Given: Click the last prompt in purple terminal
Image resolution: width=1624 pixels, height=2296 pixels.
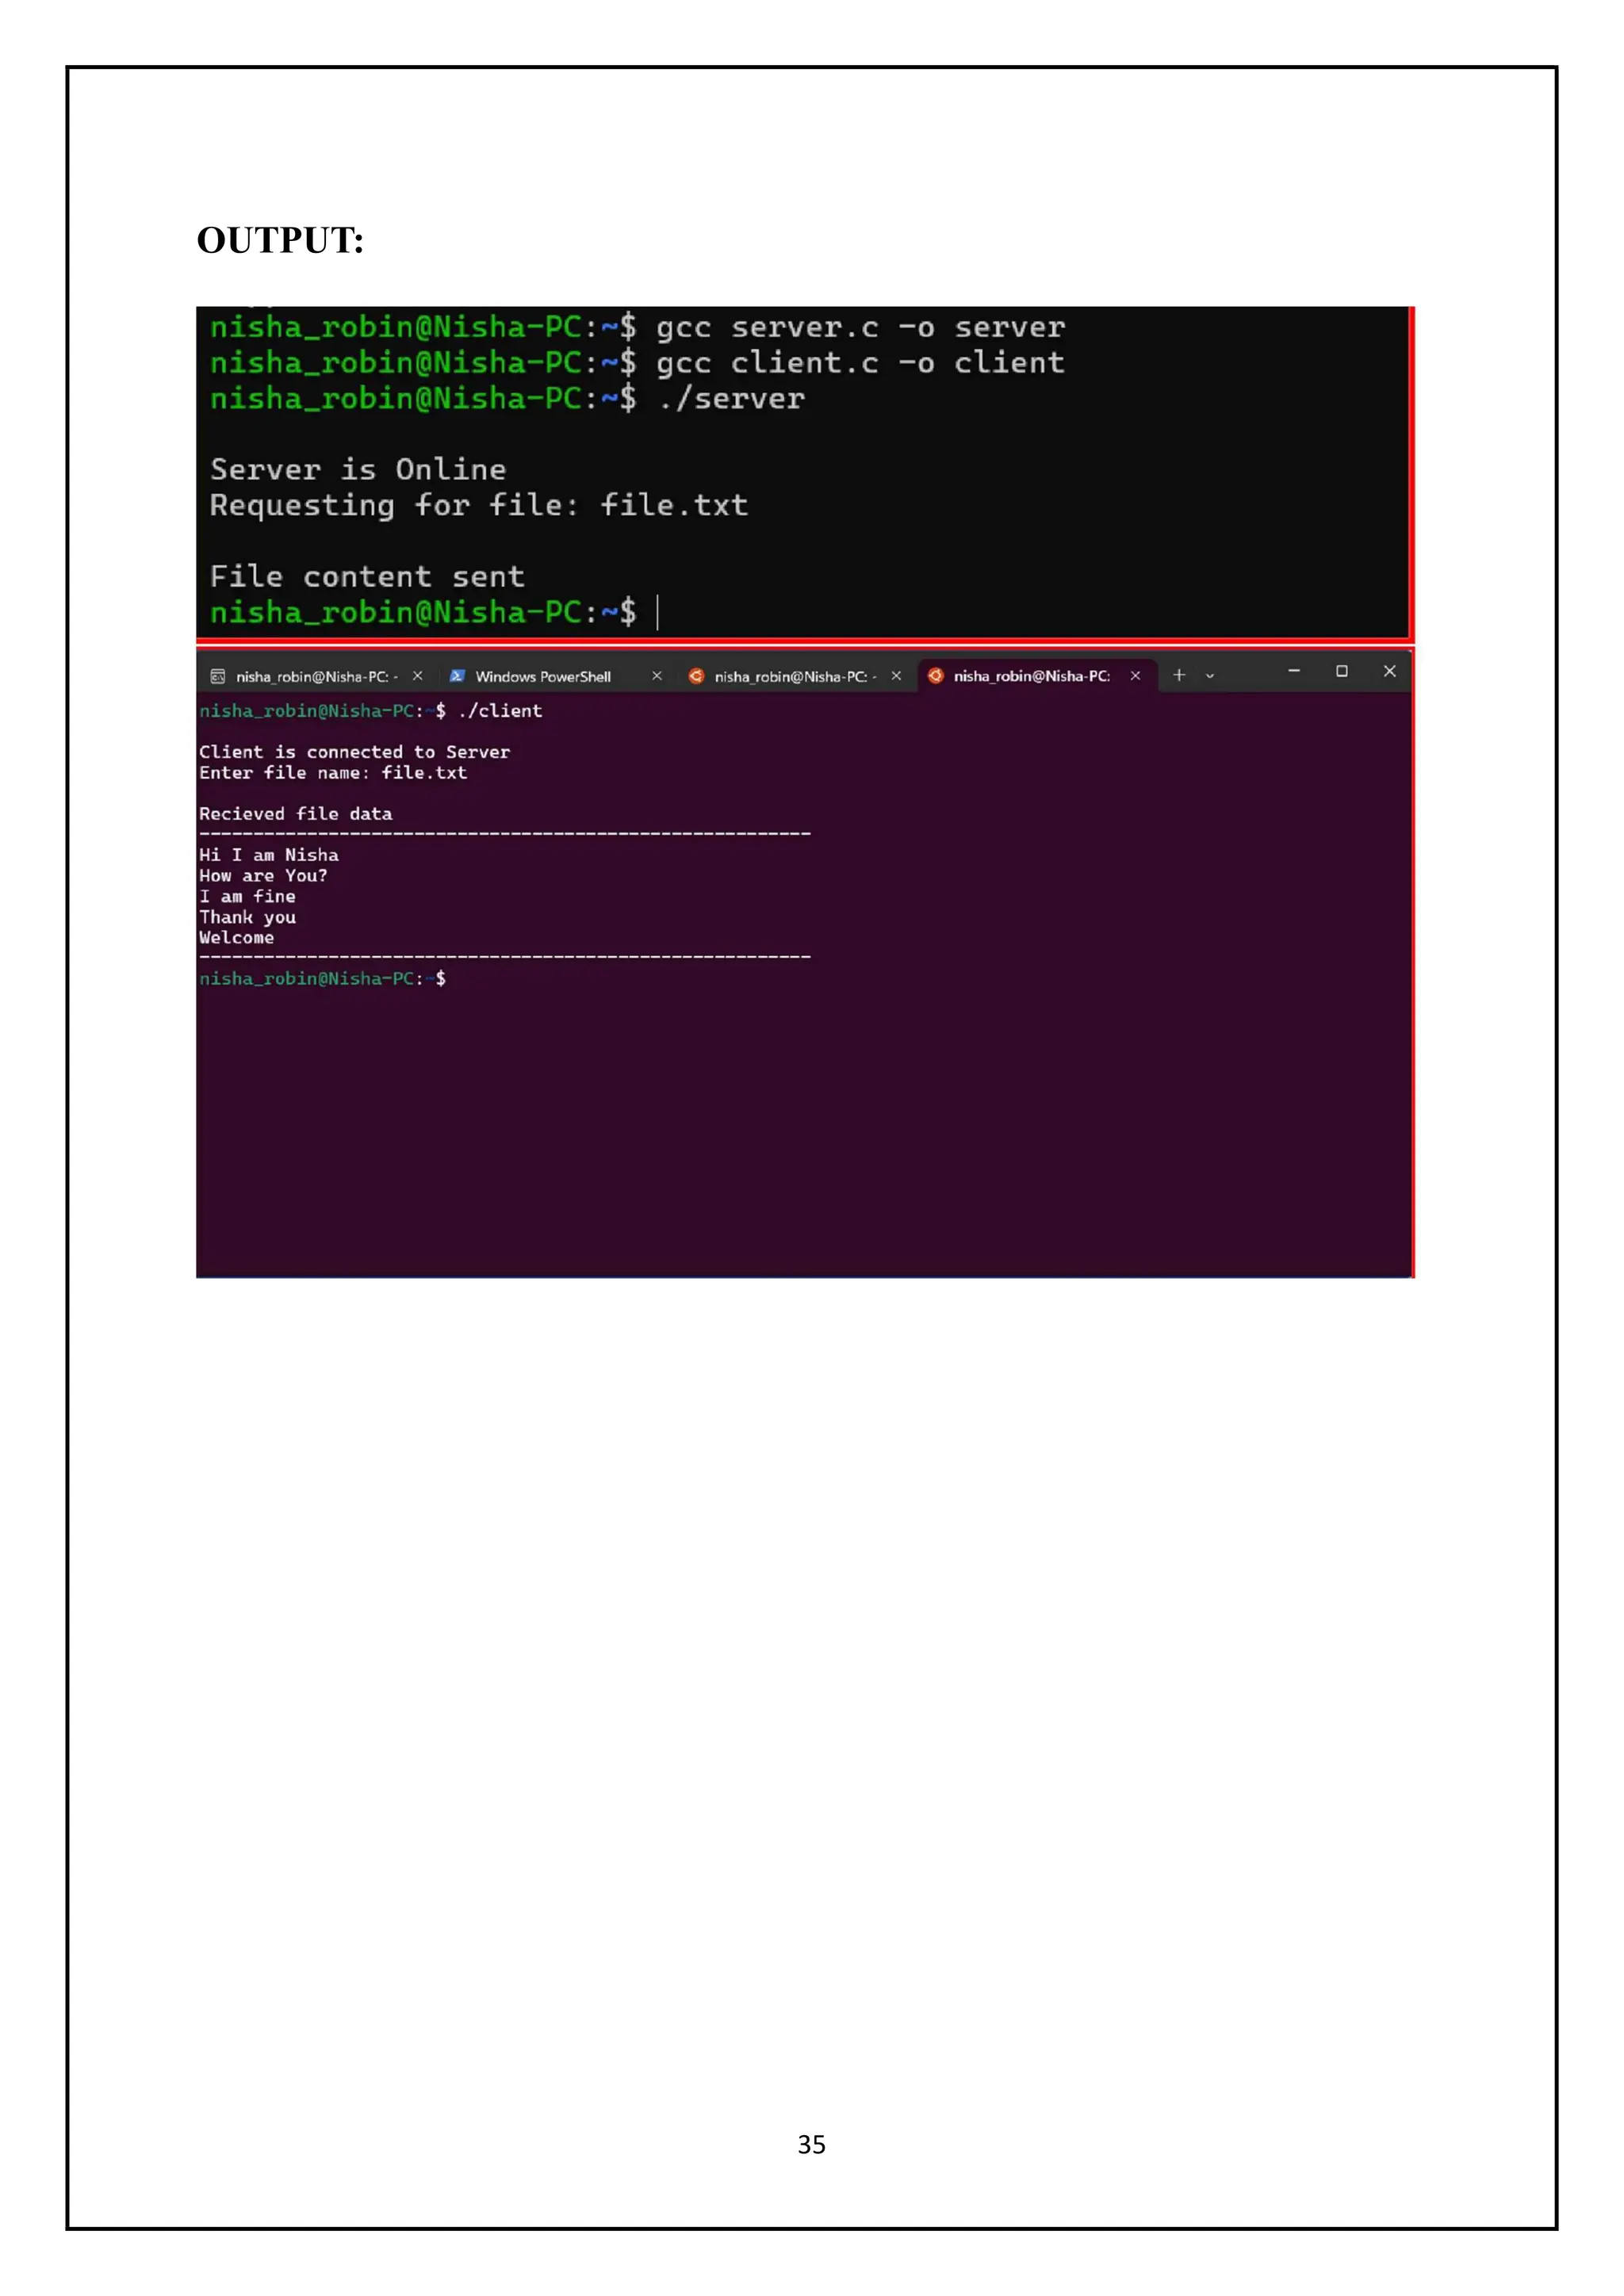Looking at the screenshot, I should pos(322,979).
